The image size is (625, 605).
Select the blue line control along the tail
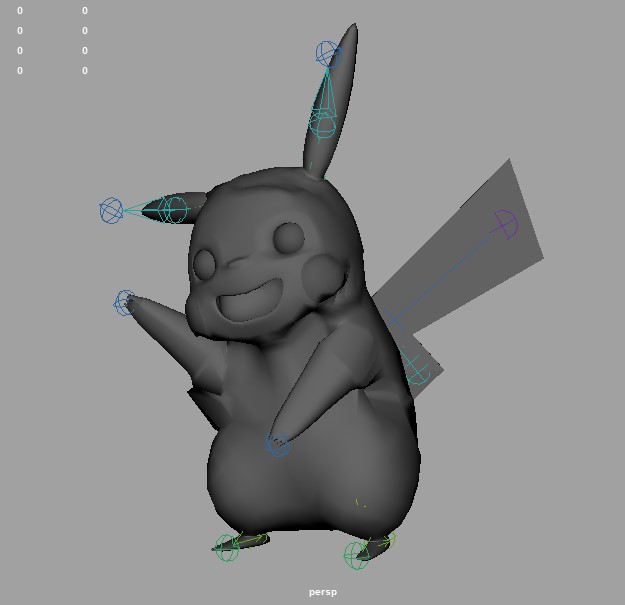click(442, 278)
